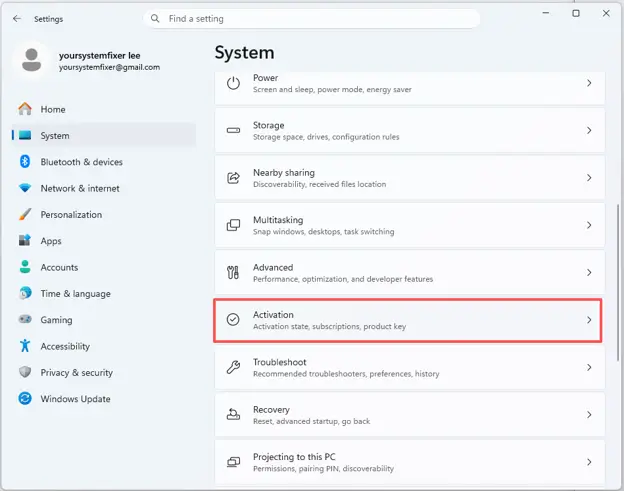Click 'Performance, optimization, and developer features' text
The width and height of the screenshot is (624, 491).
click(343, 279)
